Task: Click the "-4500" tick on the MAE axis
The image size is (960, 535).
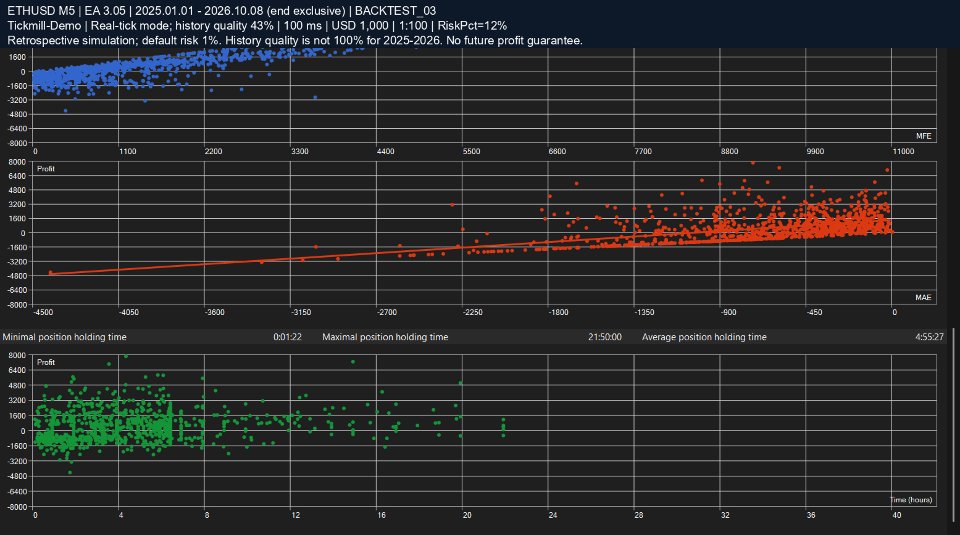Action: point(43,312)
